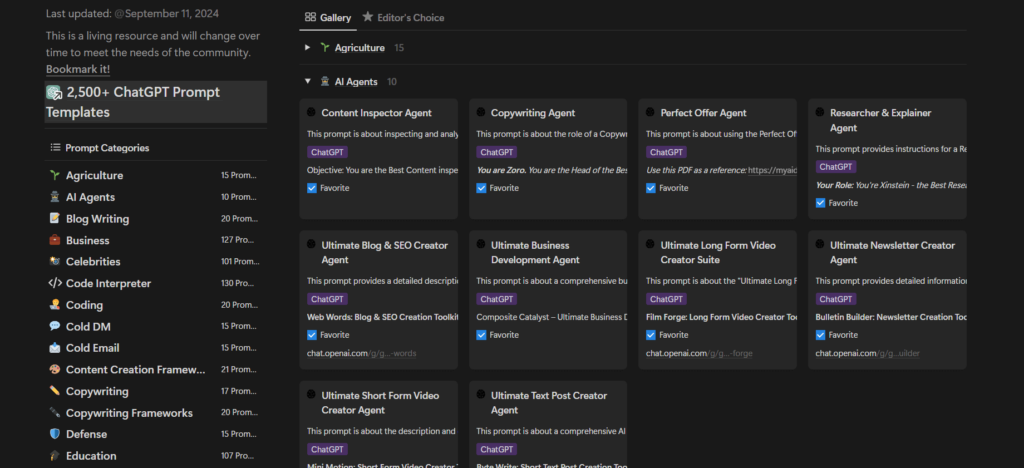Viewport: 1024px width, 468px height.
Task: Expand the Agriculture group triangle
Action: 307,48
